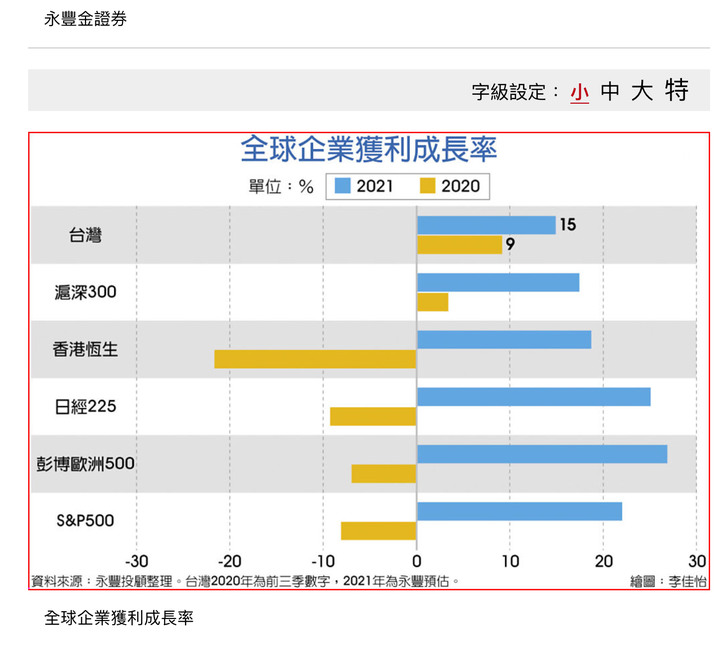Set font size to 小 (small)

coord(579,93)
